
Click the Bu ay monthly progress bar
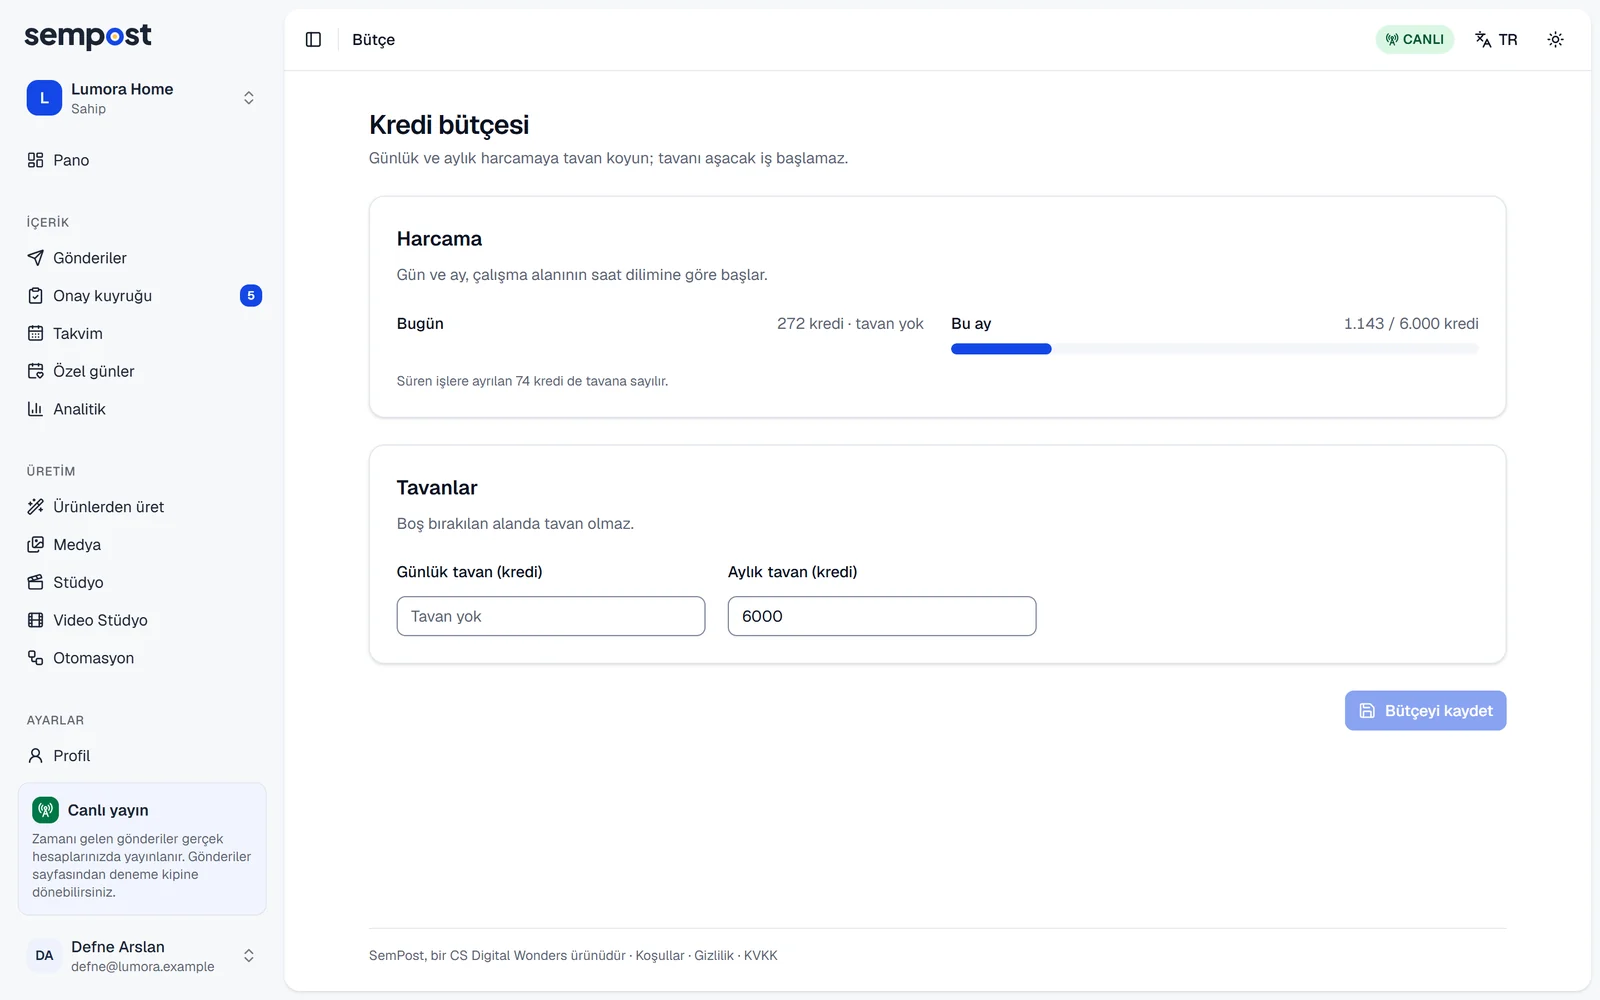1214,349
